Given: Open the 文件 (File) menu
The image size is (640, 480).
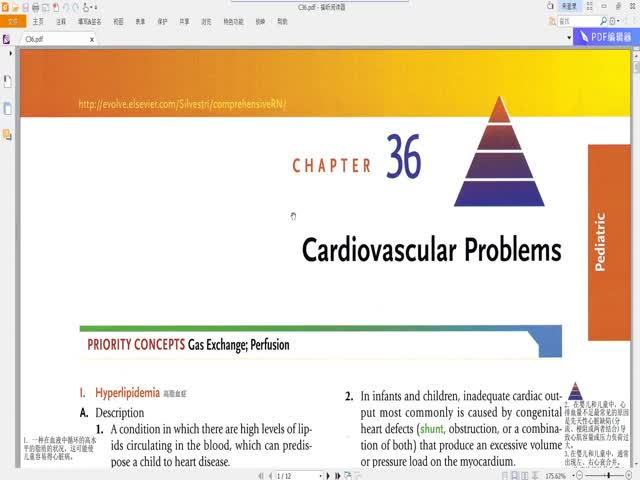Looking at the screenshot, I should click(13, 20).
